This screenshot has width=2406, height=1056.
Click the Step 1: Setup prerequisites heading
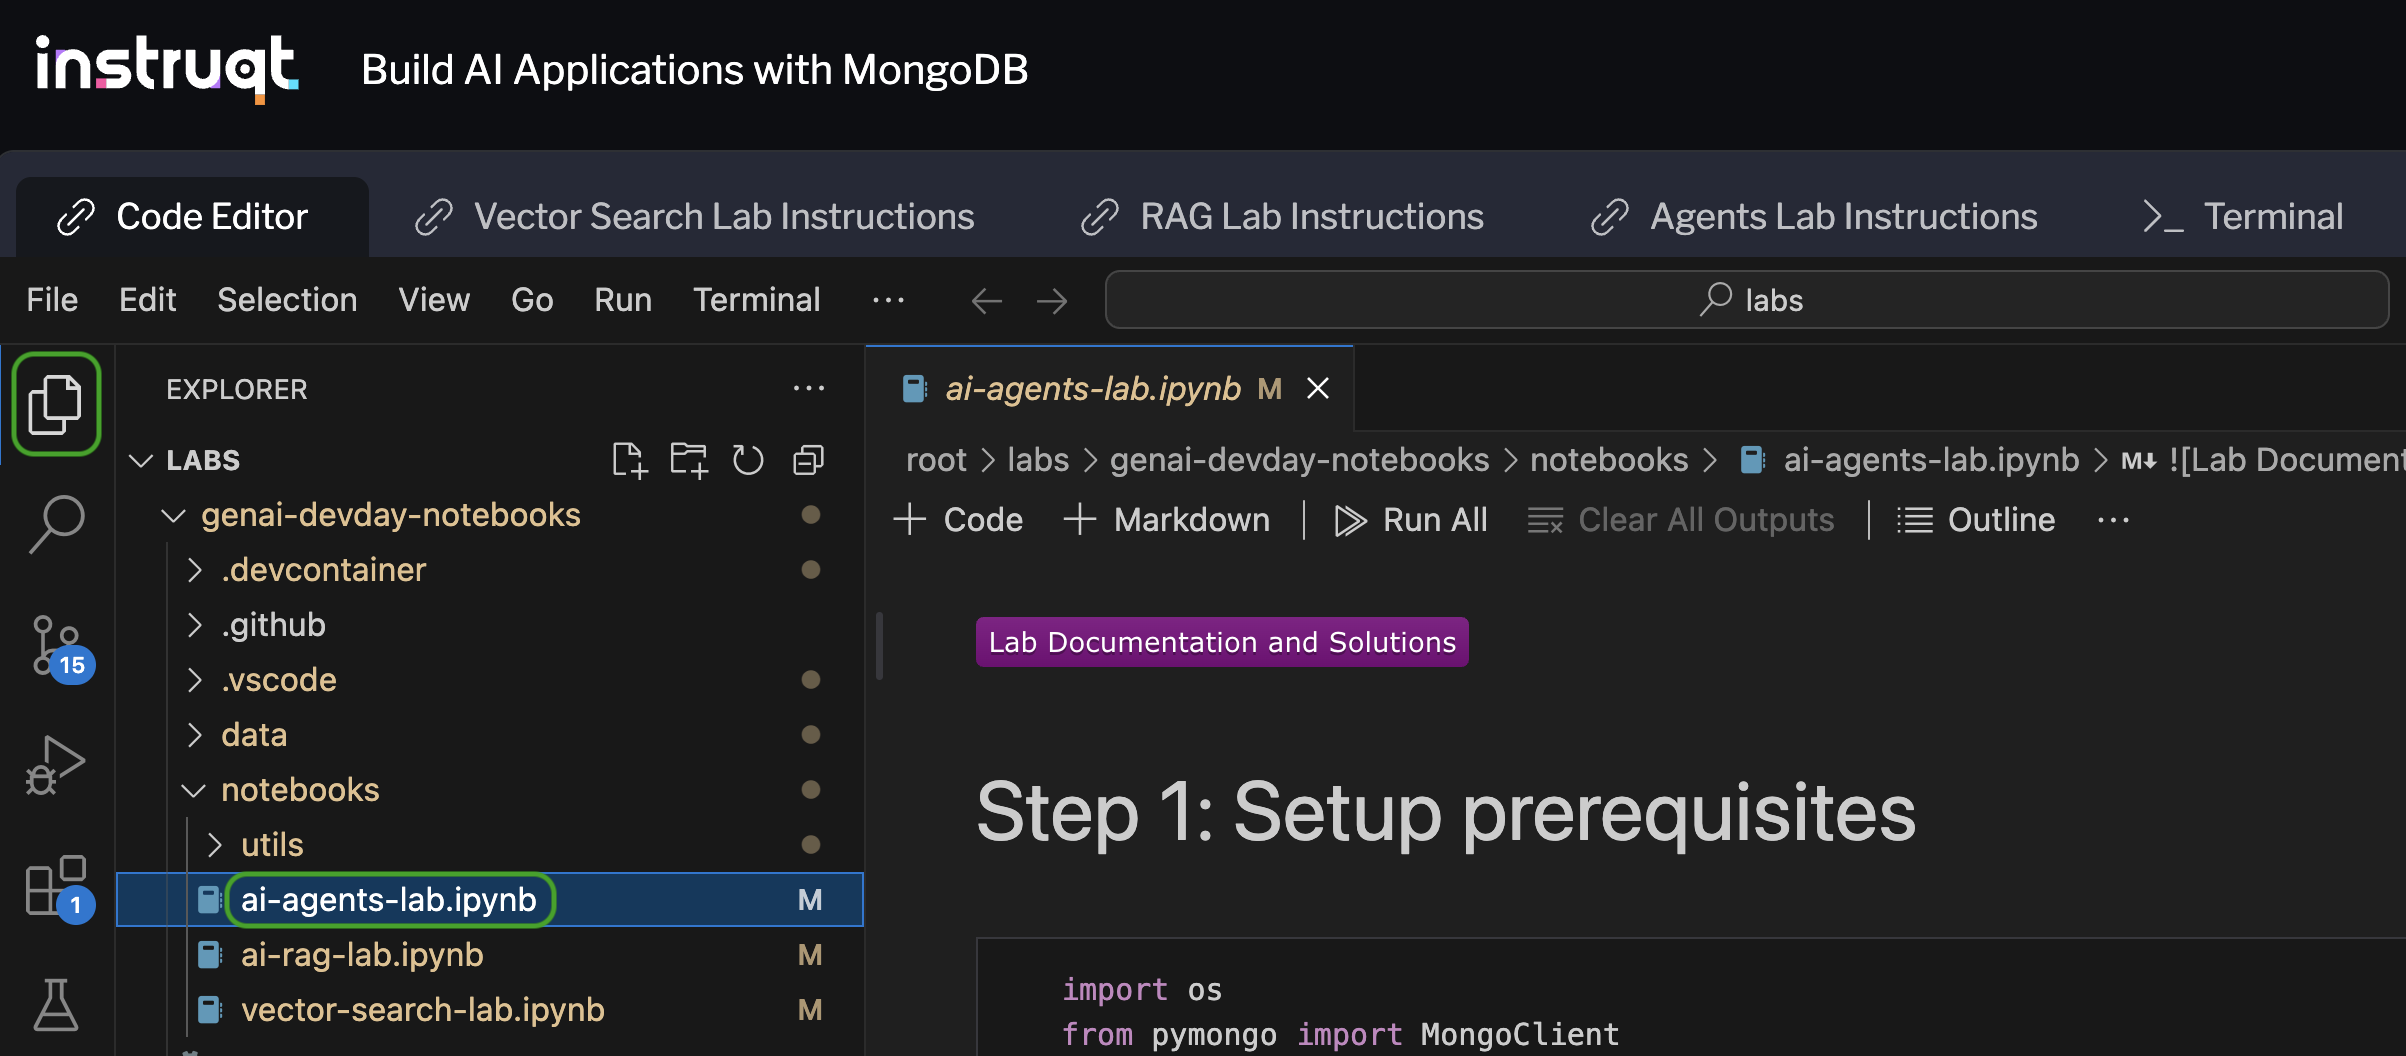click(x=1446, y=812)
